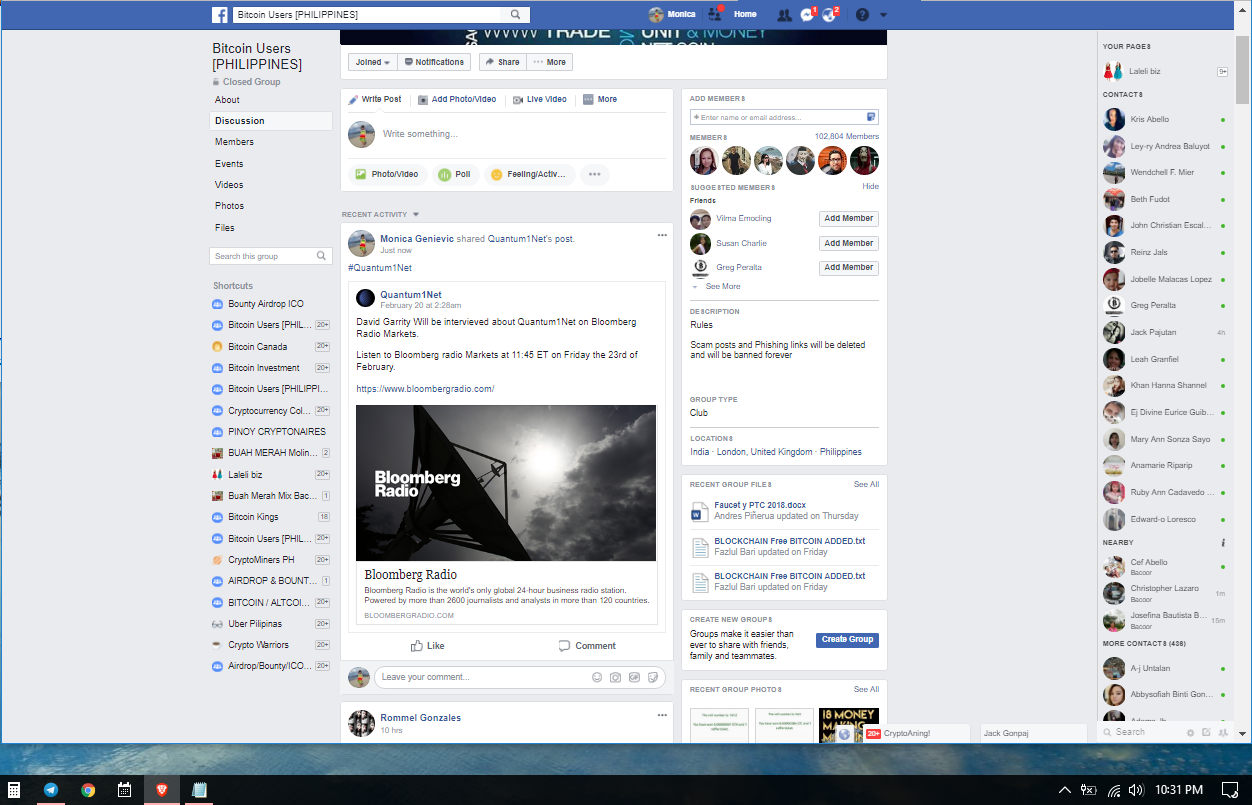Image resolution: width=1252 pixels, height=805 pixels.
Task: Insert an emoji in the comment box
Action: tap(597, 677)
